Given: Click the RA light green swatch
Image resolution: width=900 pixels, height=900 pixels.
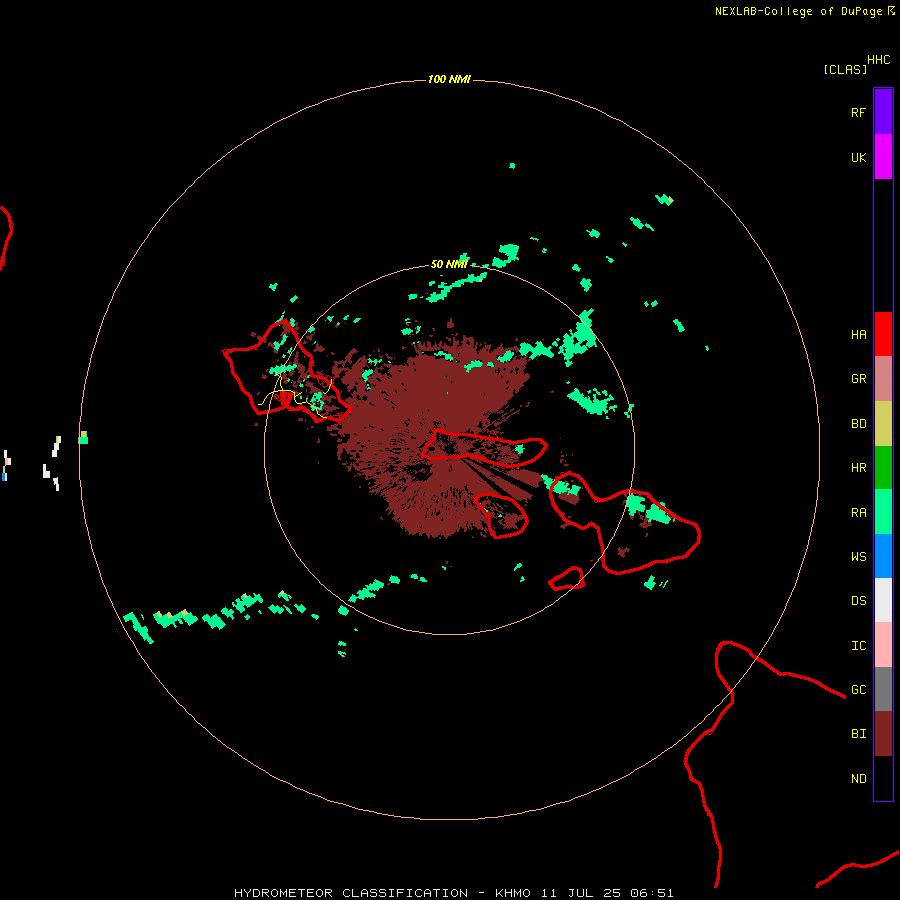Looking at the screenshot, I should click(x=883, y=512).
